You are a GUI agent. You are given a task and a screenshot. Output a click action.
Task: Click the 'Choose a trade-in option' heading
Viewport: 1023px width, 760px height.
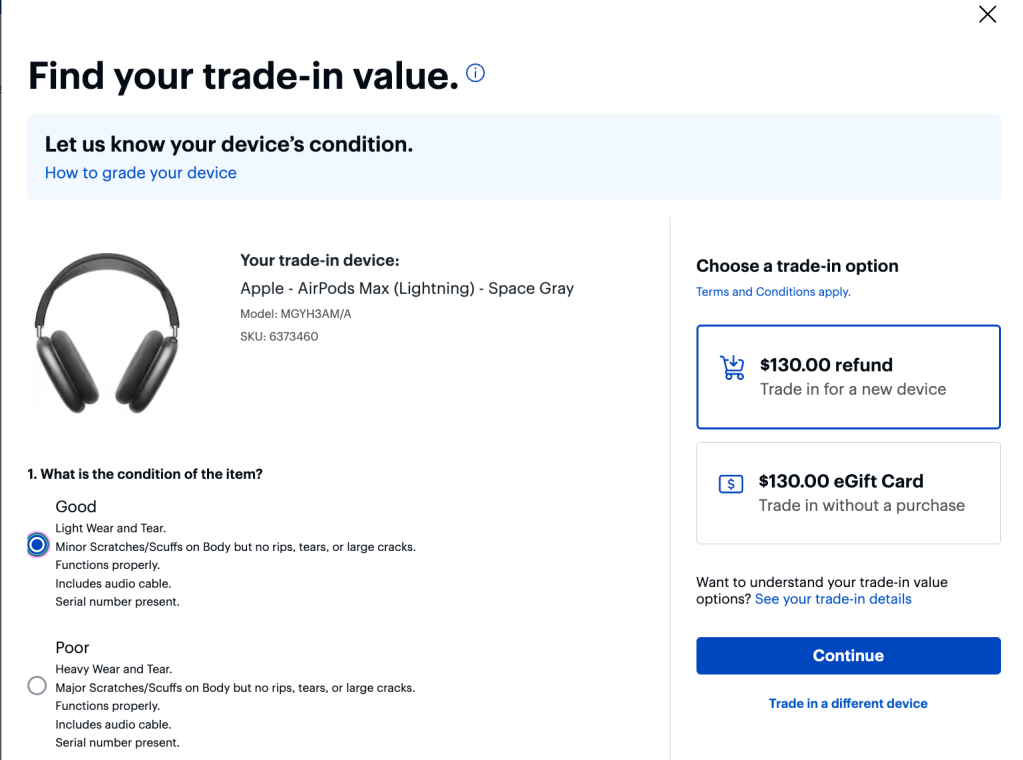pyautogui.click(x=797, y=266)
